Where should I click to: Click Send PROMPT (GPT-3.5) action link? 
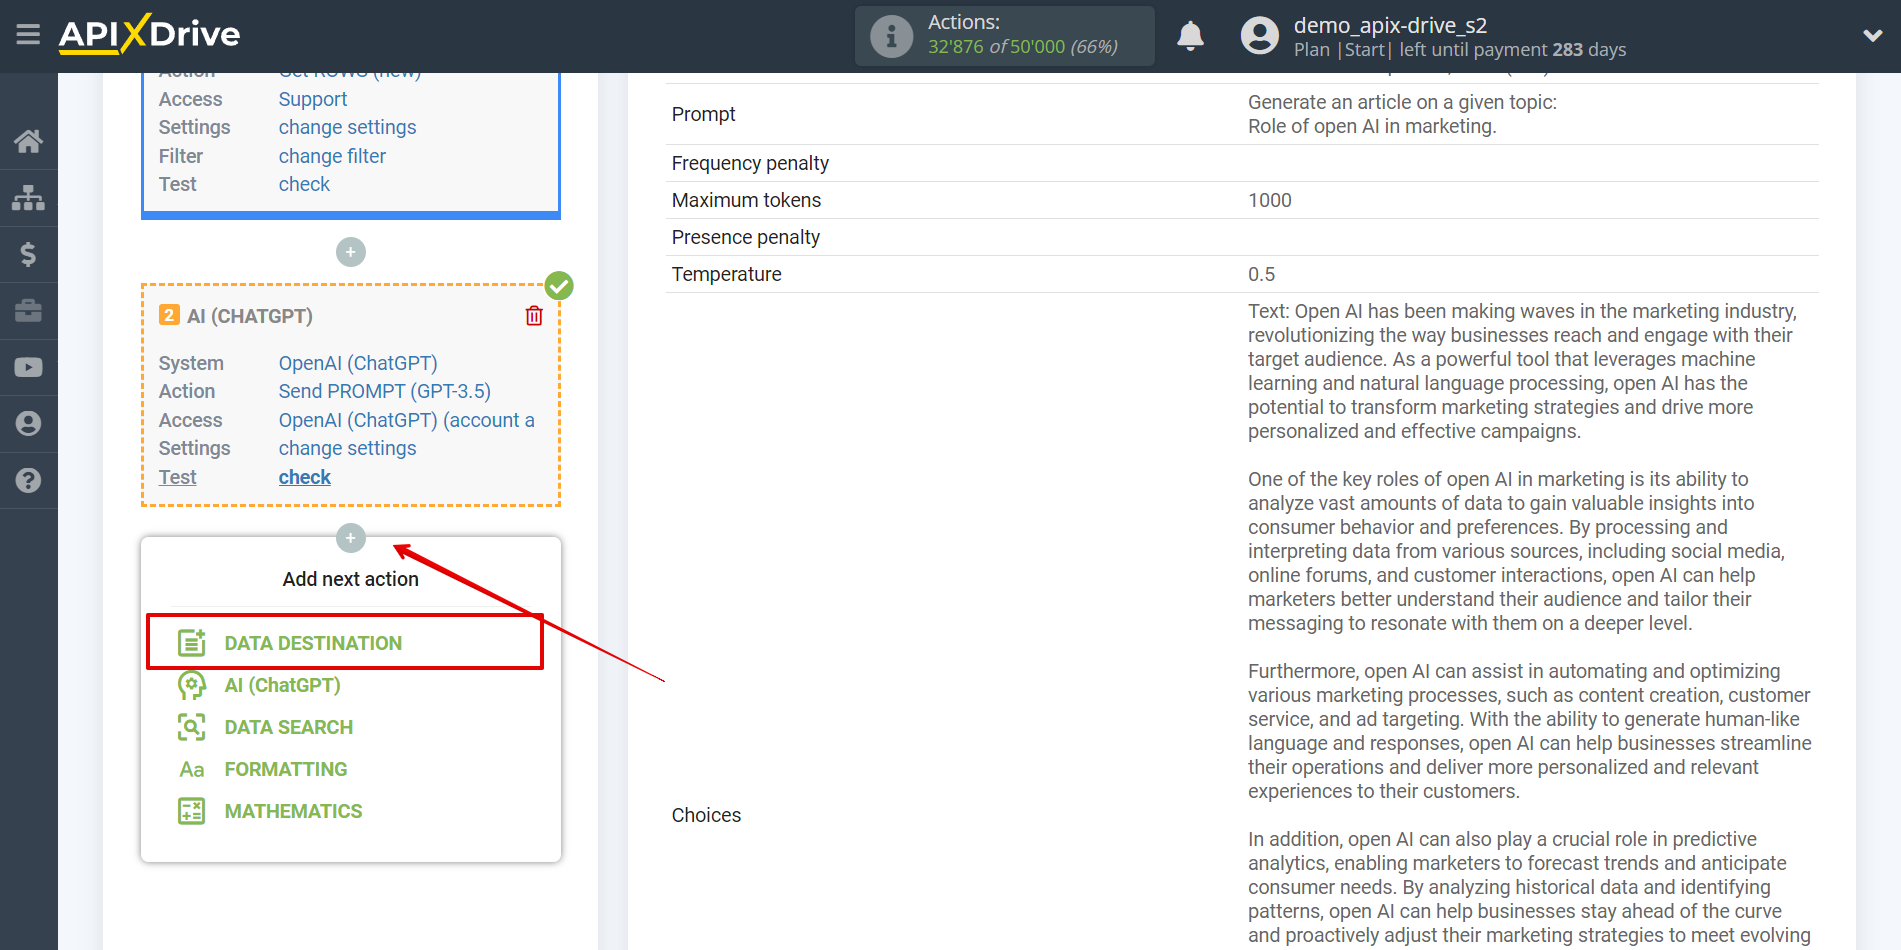pyautogui.click(x=385, y=391)
